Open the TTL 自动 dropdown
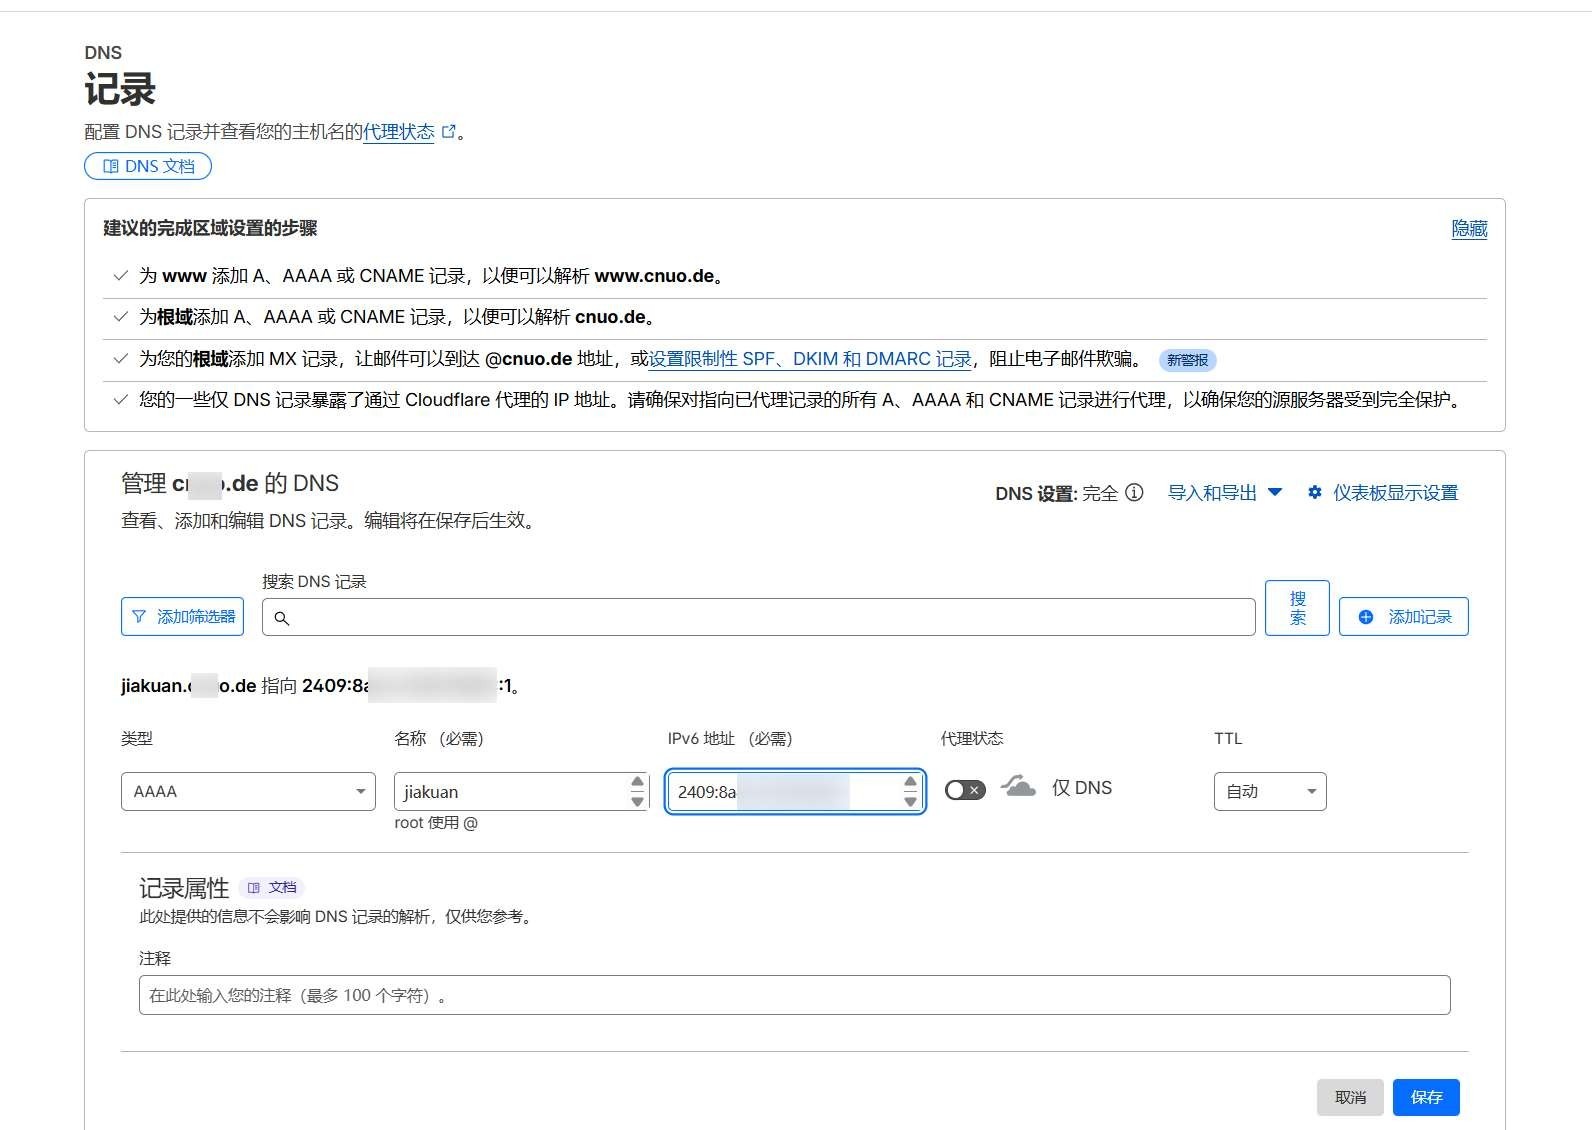This screenshot has height=1130, width=1592. [1270, 791]
